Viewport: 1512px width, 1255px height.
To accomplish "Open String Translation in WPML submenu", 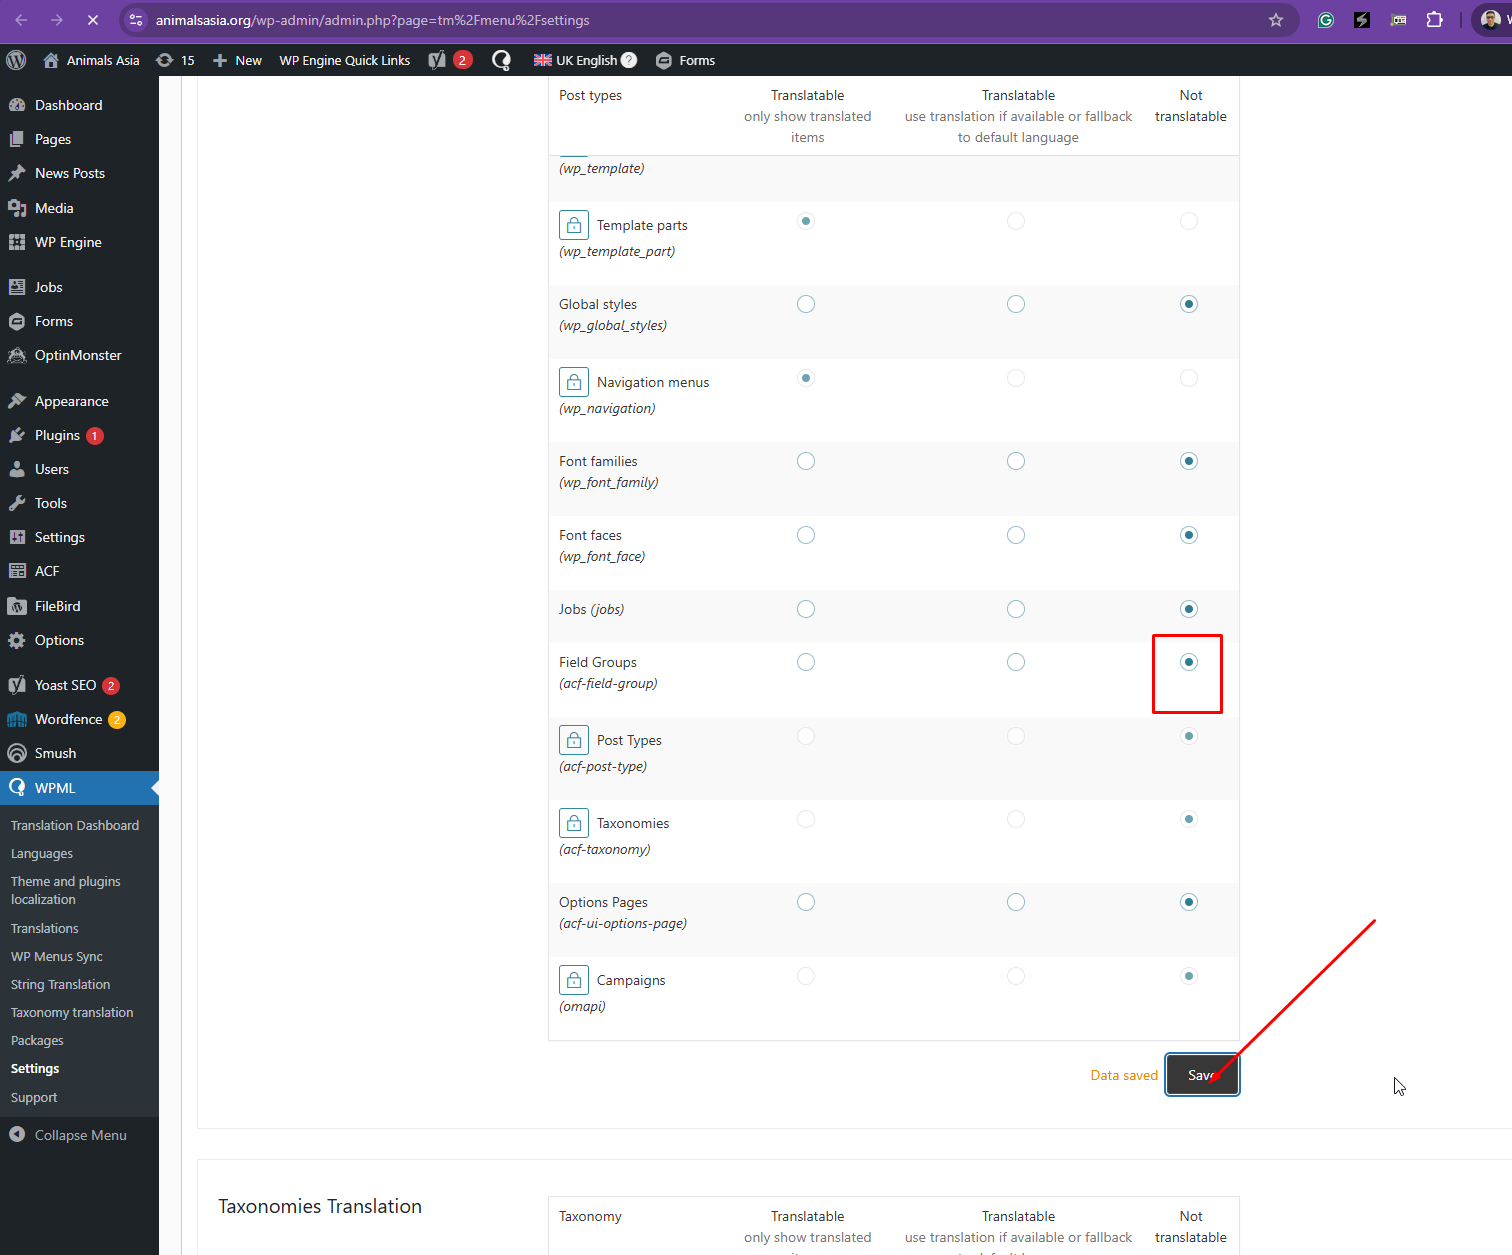I will pyautogui.click(x=60, y=984).
